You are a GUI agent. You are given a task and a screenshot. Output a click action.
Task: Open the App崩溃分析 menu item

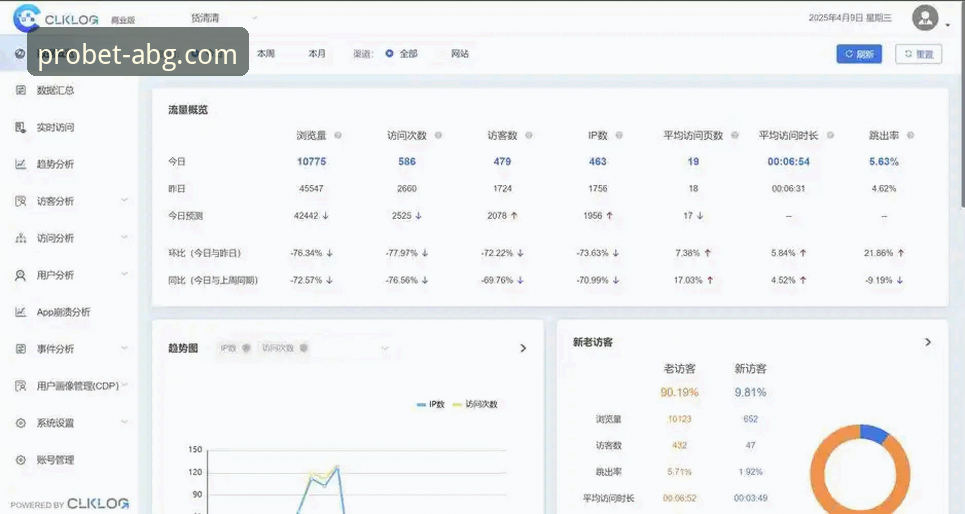pos(63,311)
